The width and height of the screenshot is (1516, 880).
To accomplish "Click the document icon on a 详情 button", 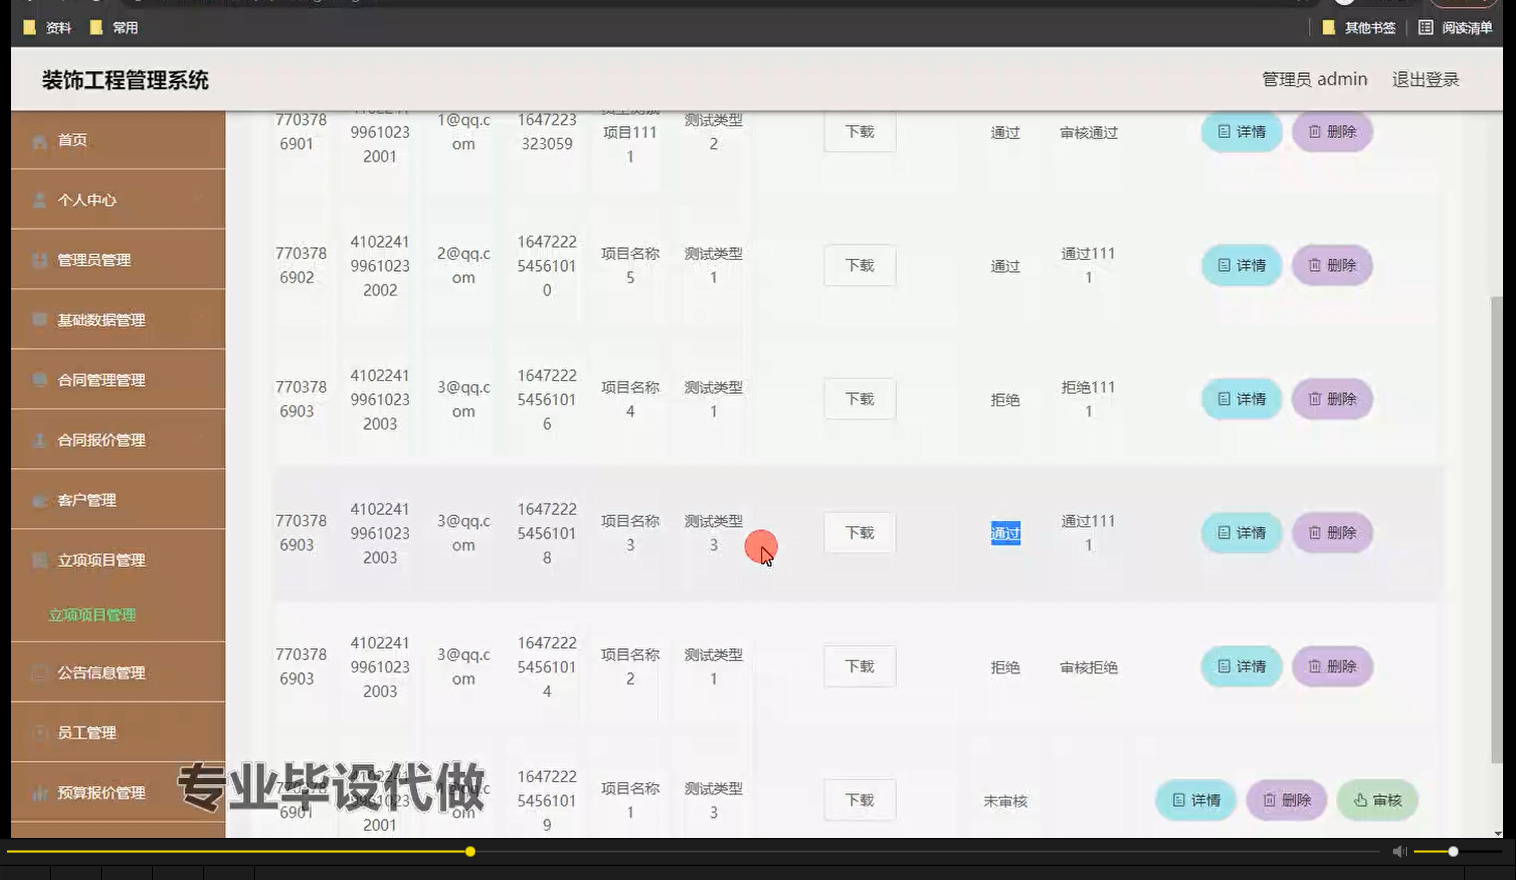I will pyautogui.click(x=1222, y=131).
